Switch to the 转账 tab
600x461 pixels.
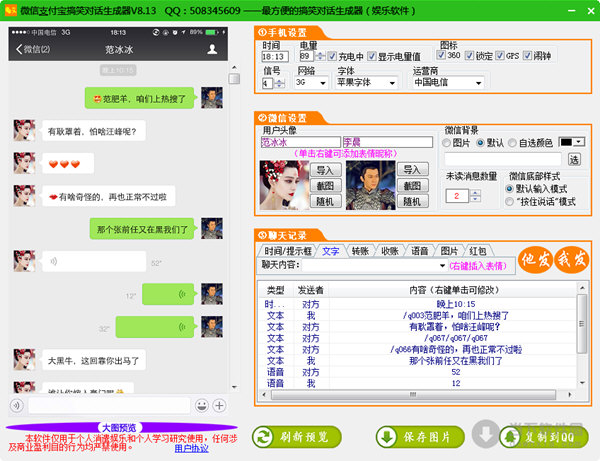tap(360, 251)
